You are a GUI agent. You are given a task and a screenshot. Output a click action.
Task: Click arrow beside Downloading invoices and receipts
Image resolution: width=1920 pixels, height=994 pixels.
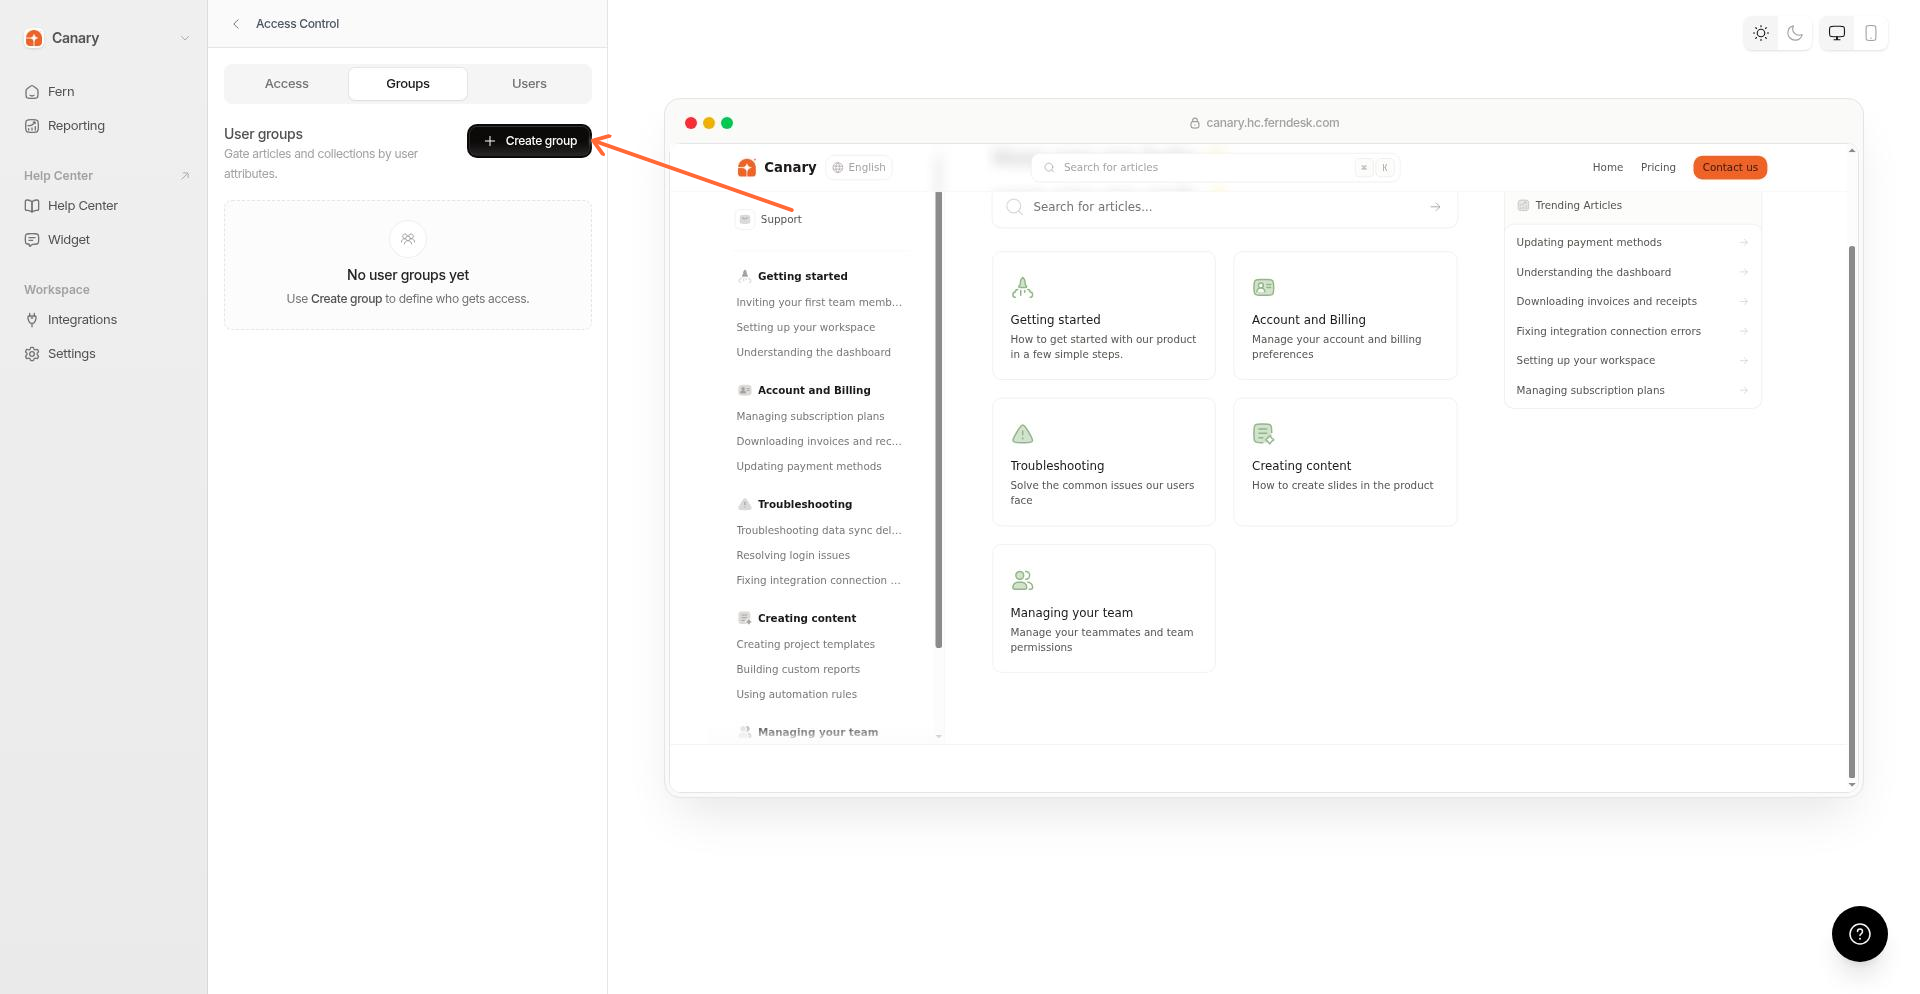point(1743,302)
